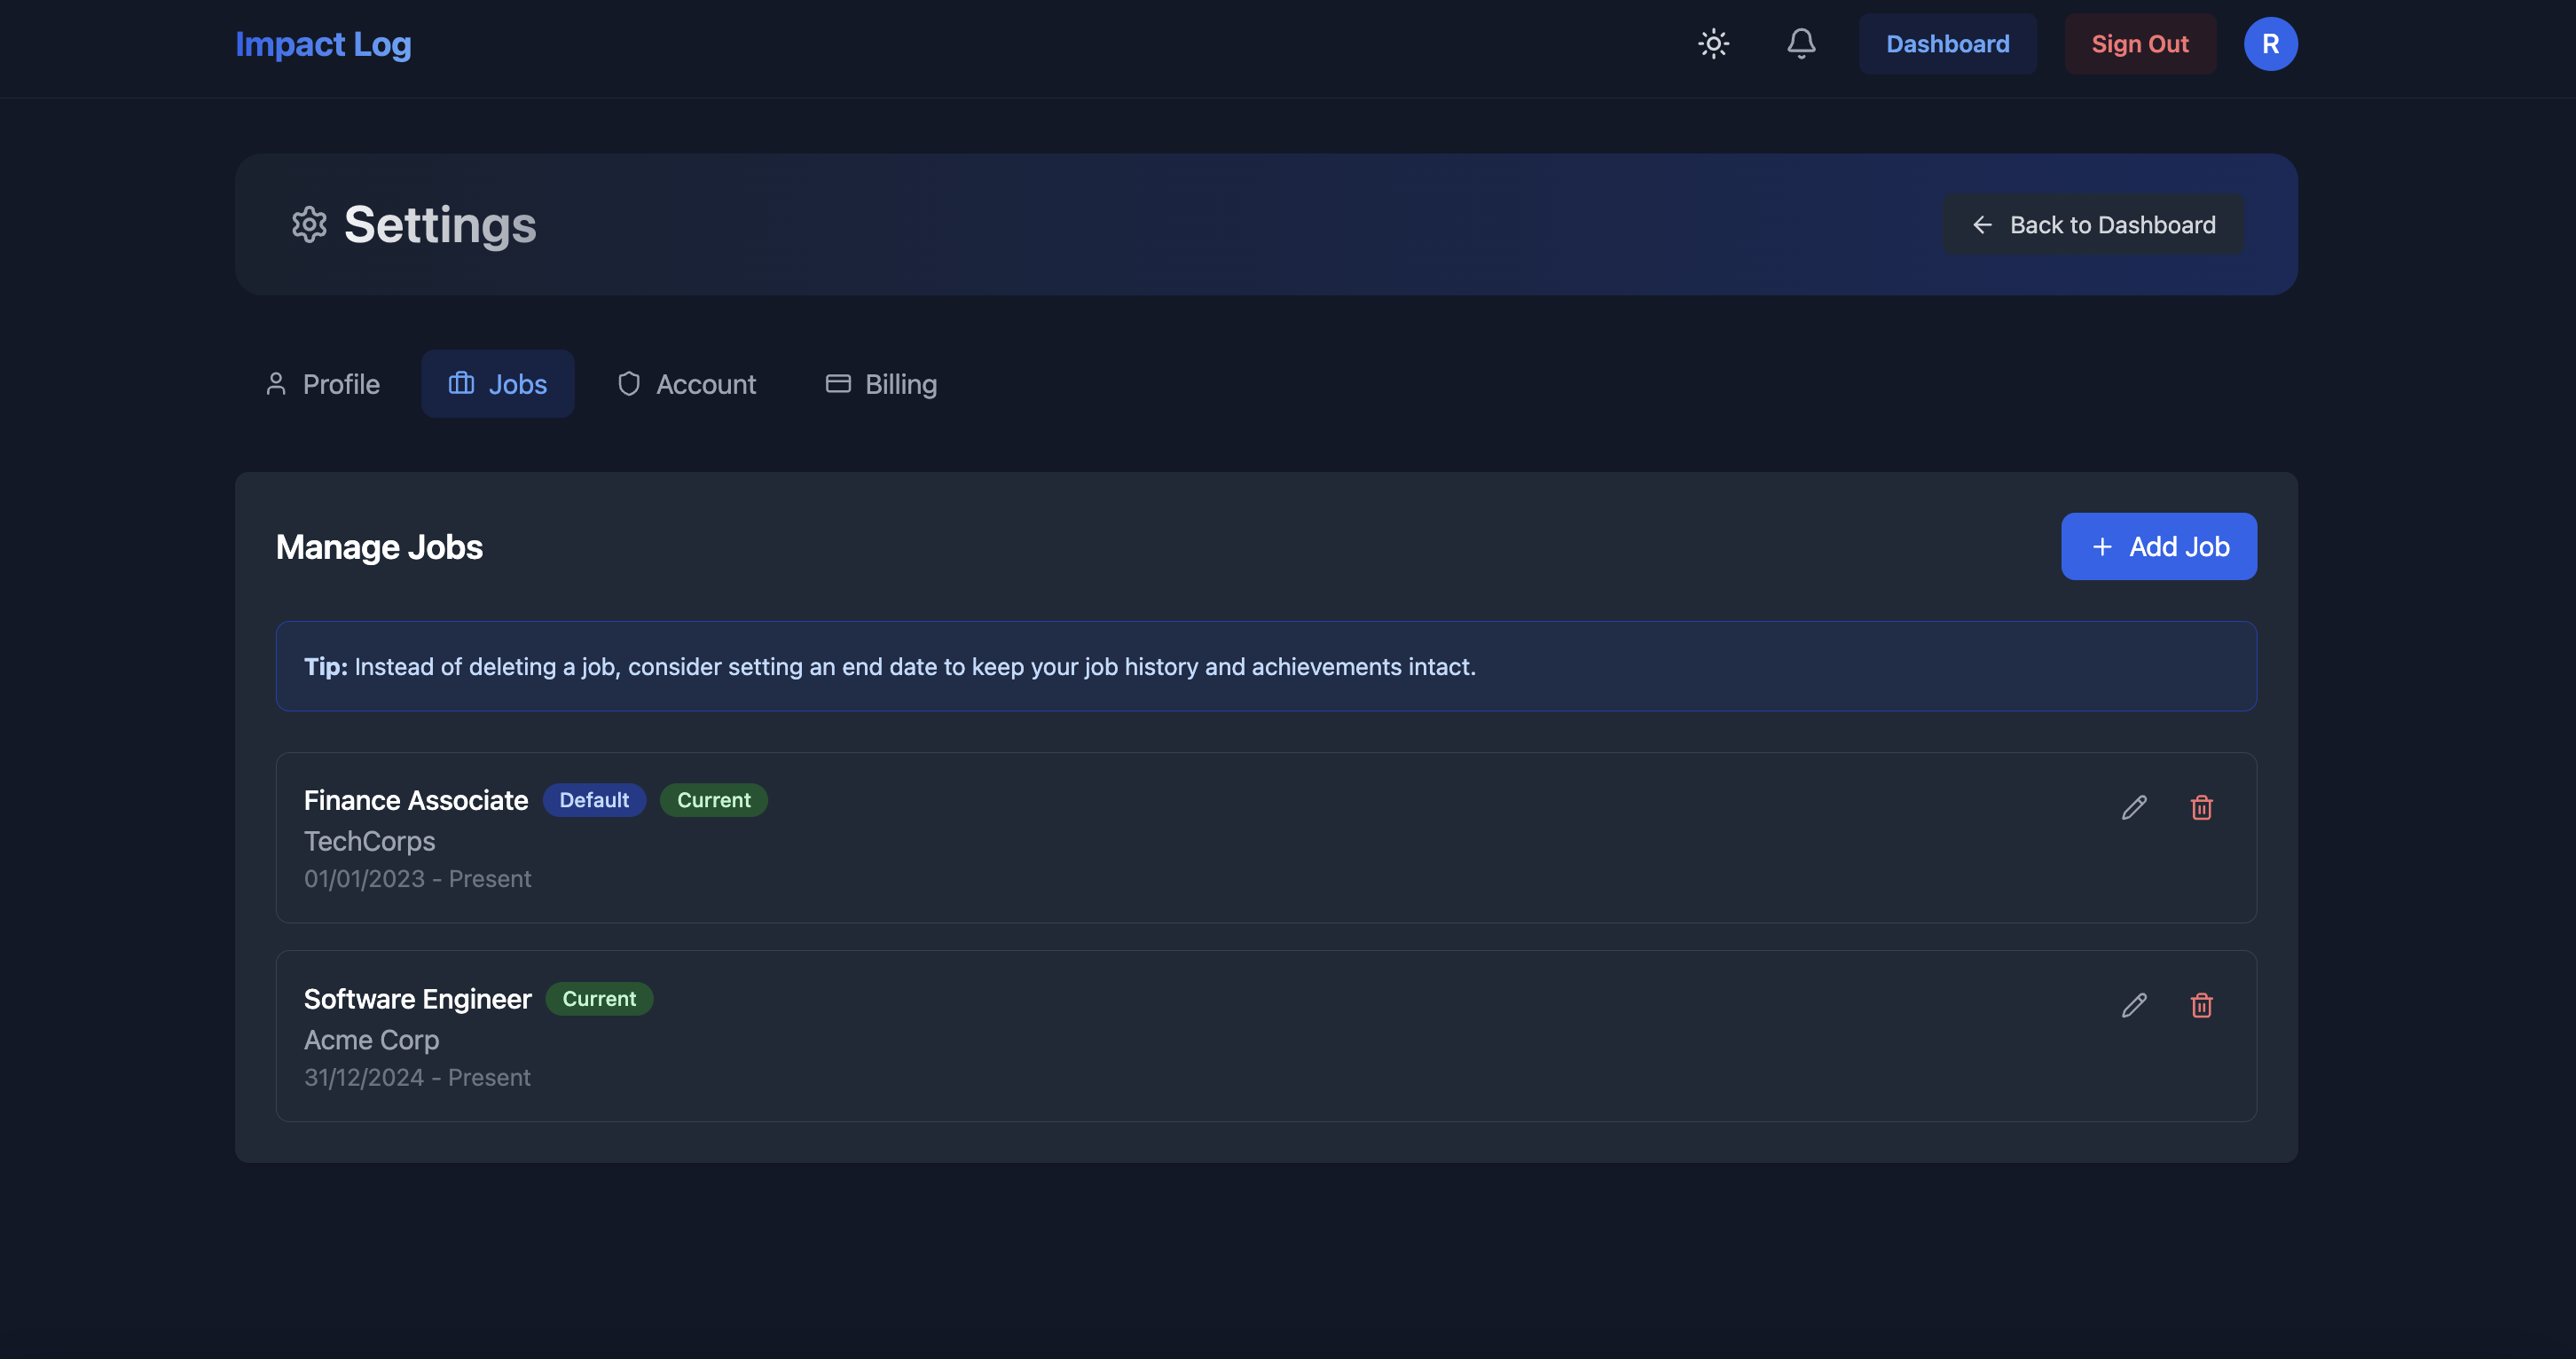Click the Current badge on Finance Associate
2576x1359 pixels.
[x=713, y=800]
